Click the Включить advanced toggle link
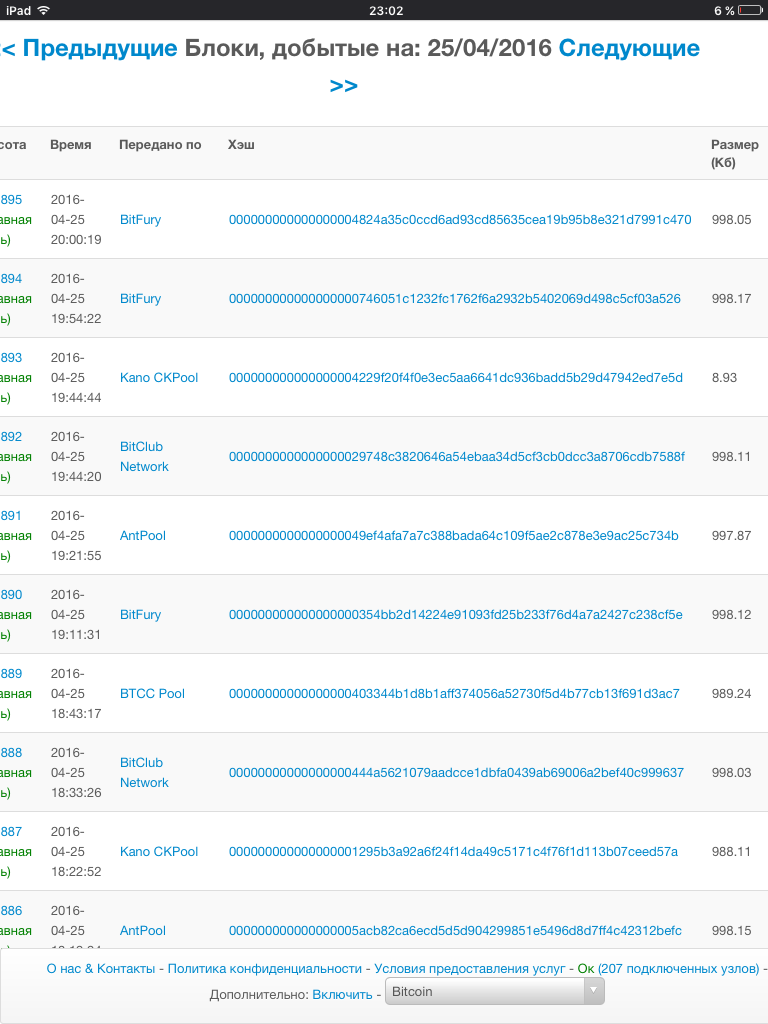The height and width of the screenshot is (1024, 768). (342, 994)
